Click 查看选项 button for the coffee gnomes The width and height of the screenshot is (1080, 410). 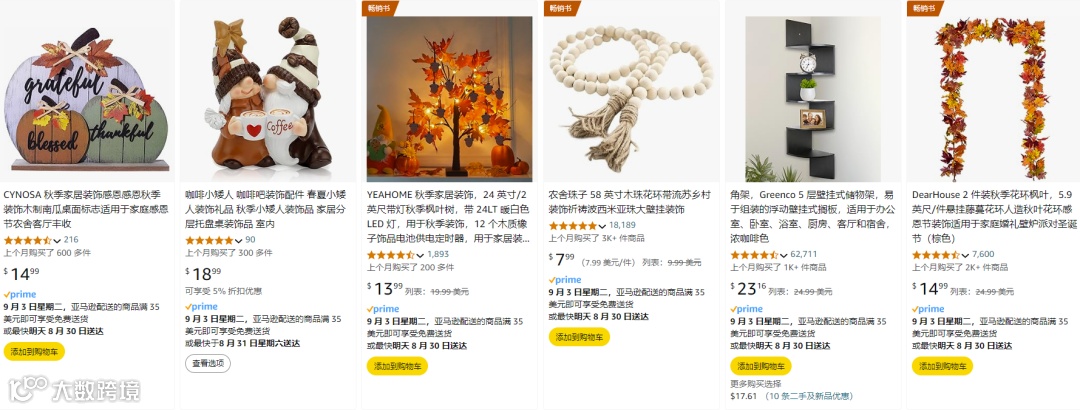pyautogui.click(x=207, y=364)
